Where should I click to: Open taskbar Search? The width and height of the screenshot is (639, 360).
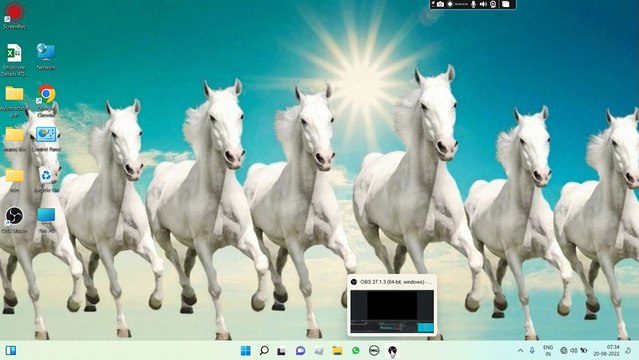click(x=264, y=351)
